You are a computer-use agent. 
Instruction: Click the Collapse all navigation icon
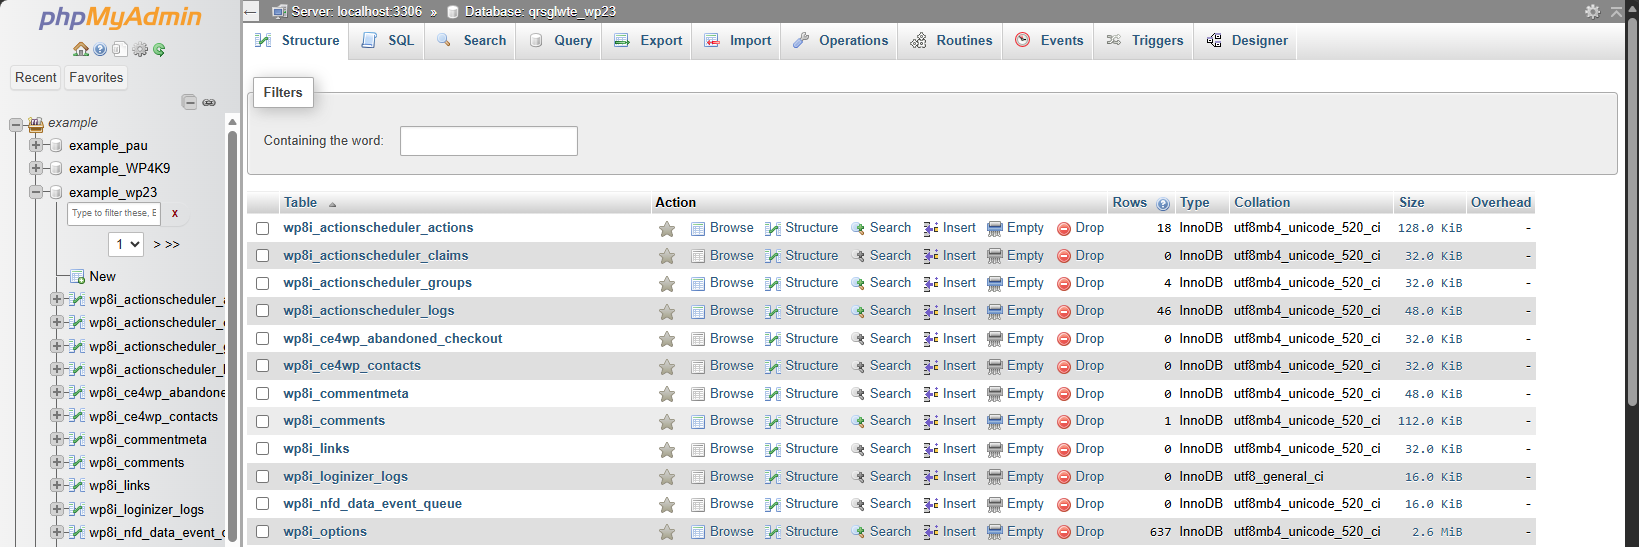[189, 102]
